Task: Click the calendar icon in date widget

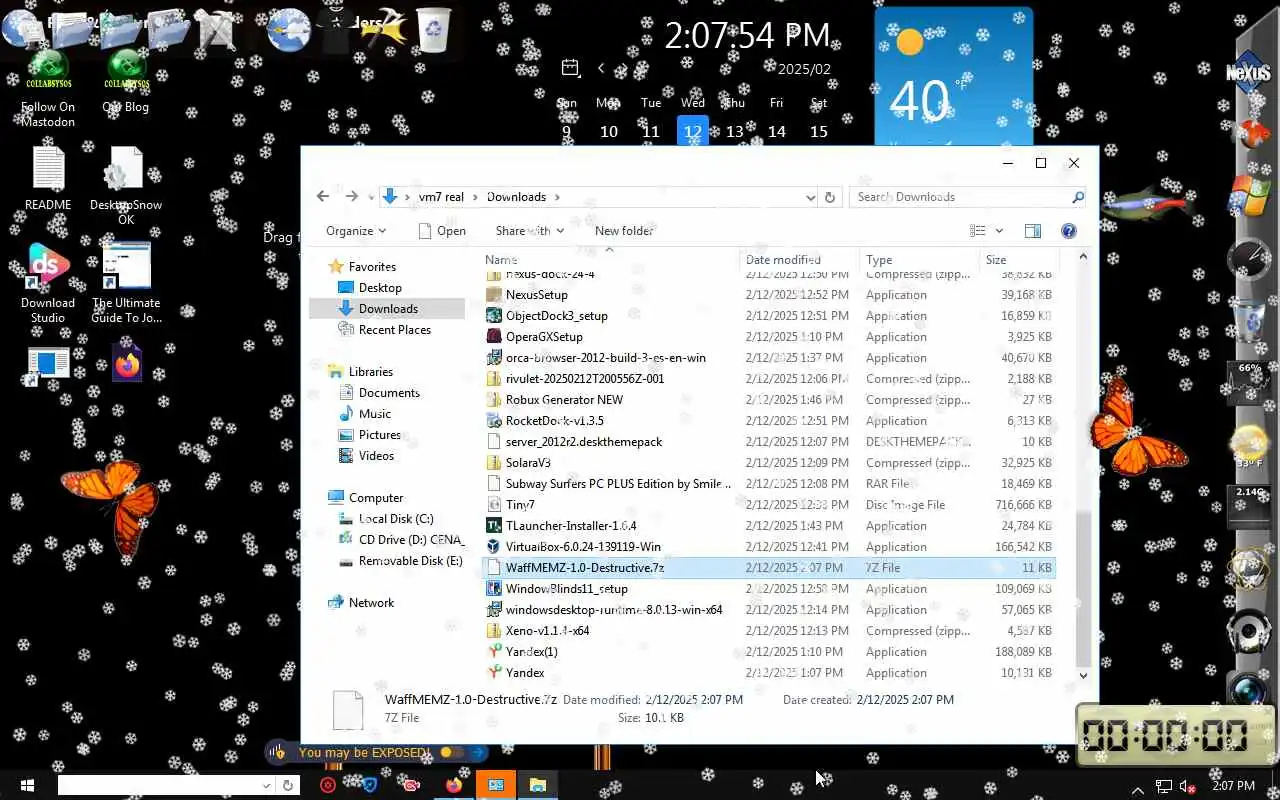Action: (570, 68)
